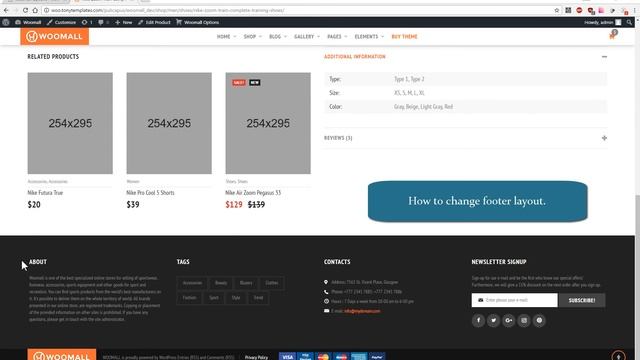The height and width of the screenshot is (360, 640).
Task: Click the Style tag in footer
Action: pos(236,298)
